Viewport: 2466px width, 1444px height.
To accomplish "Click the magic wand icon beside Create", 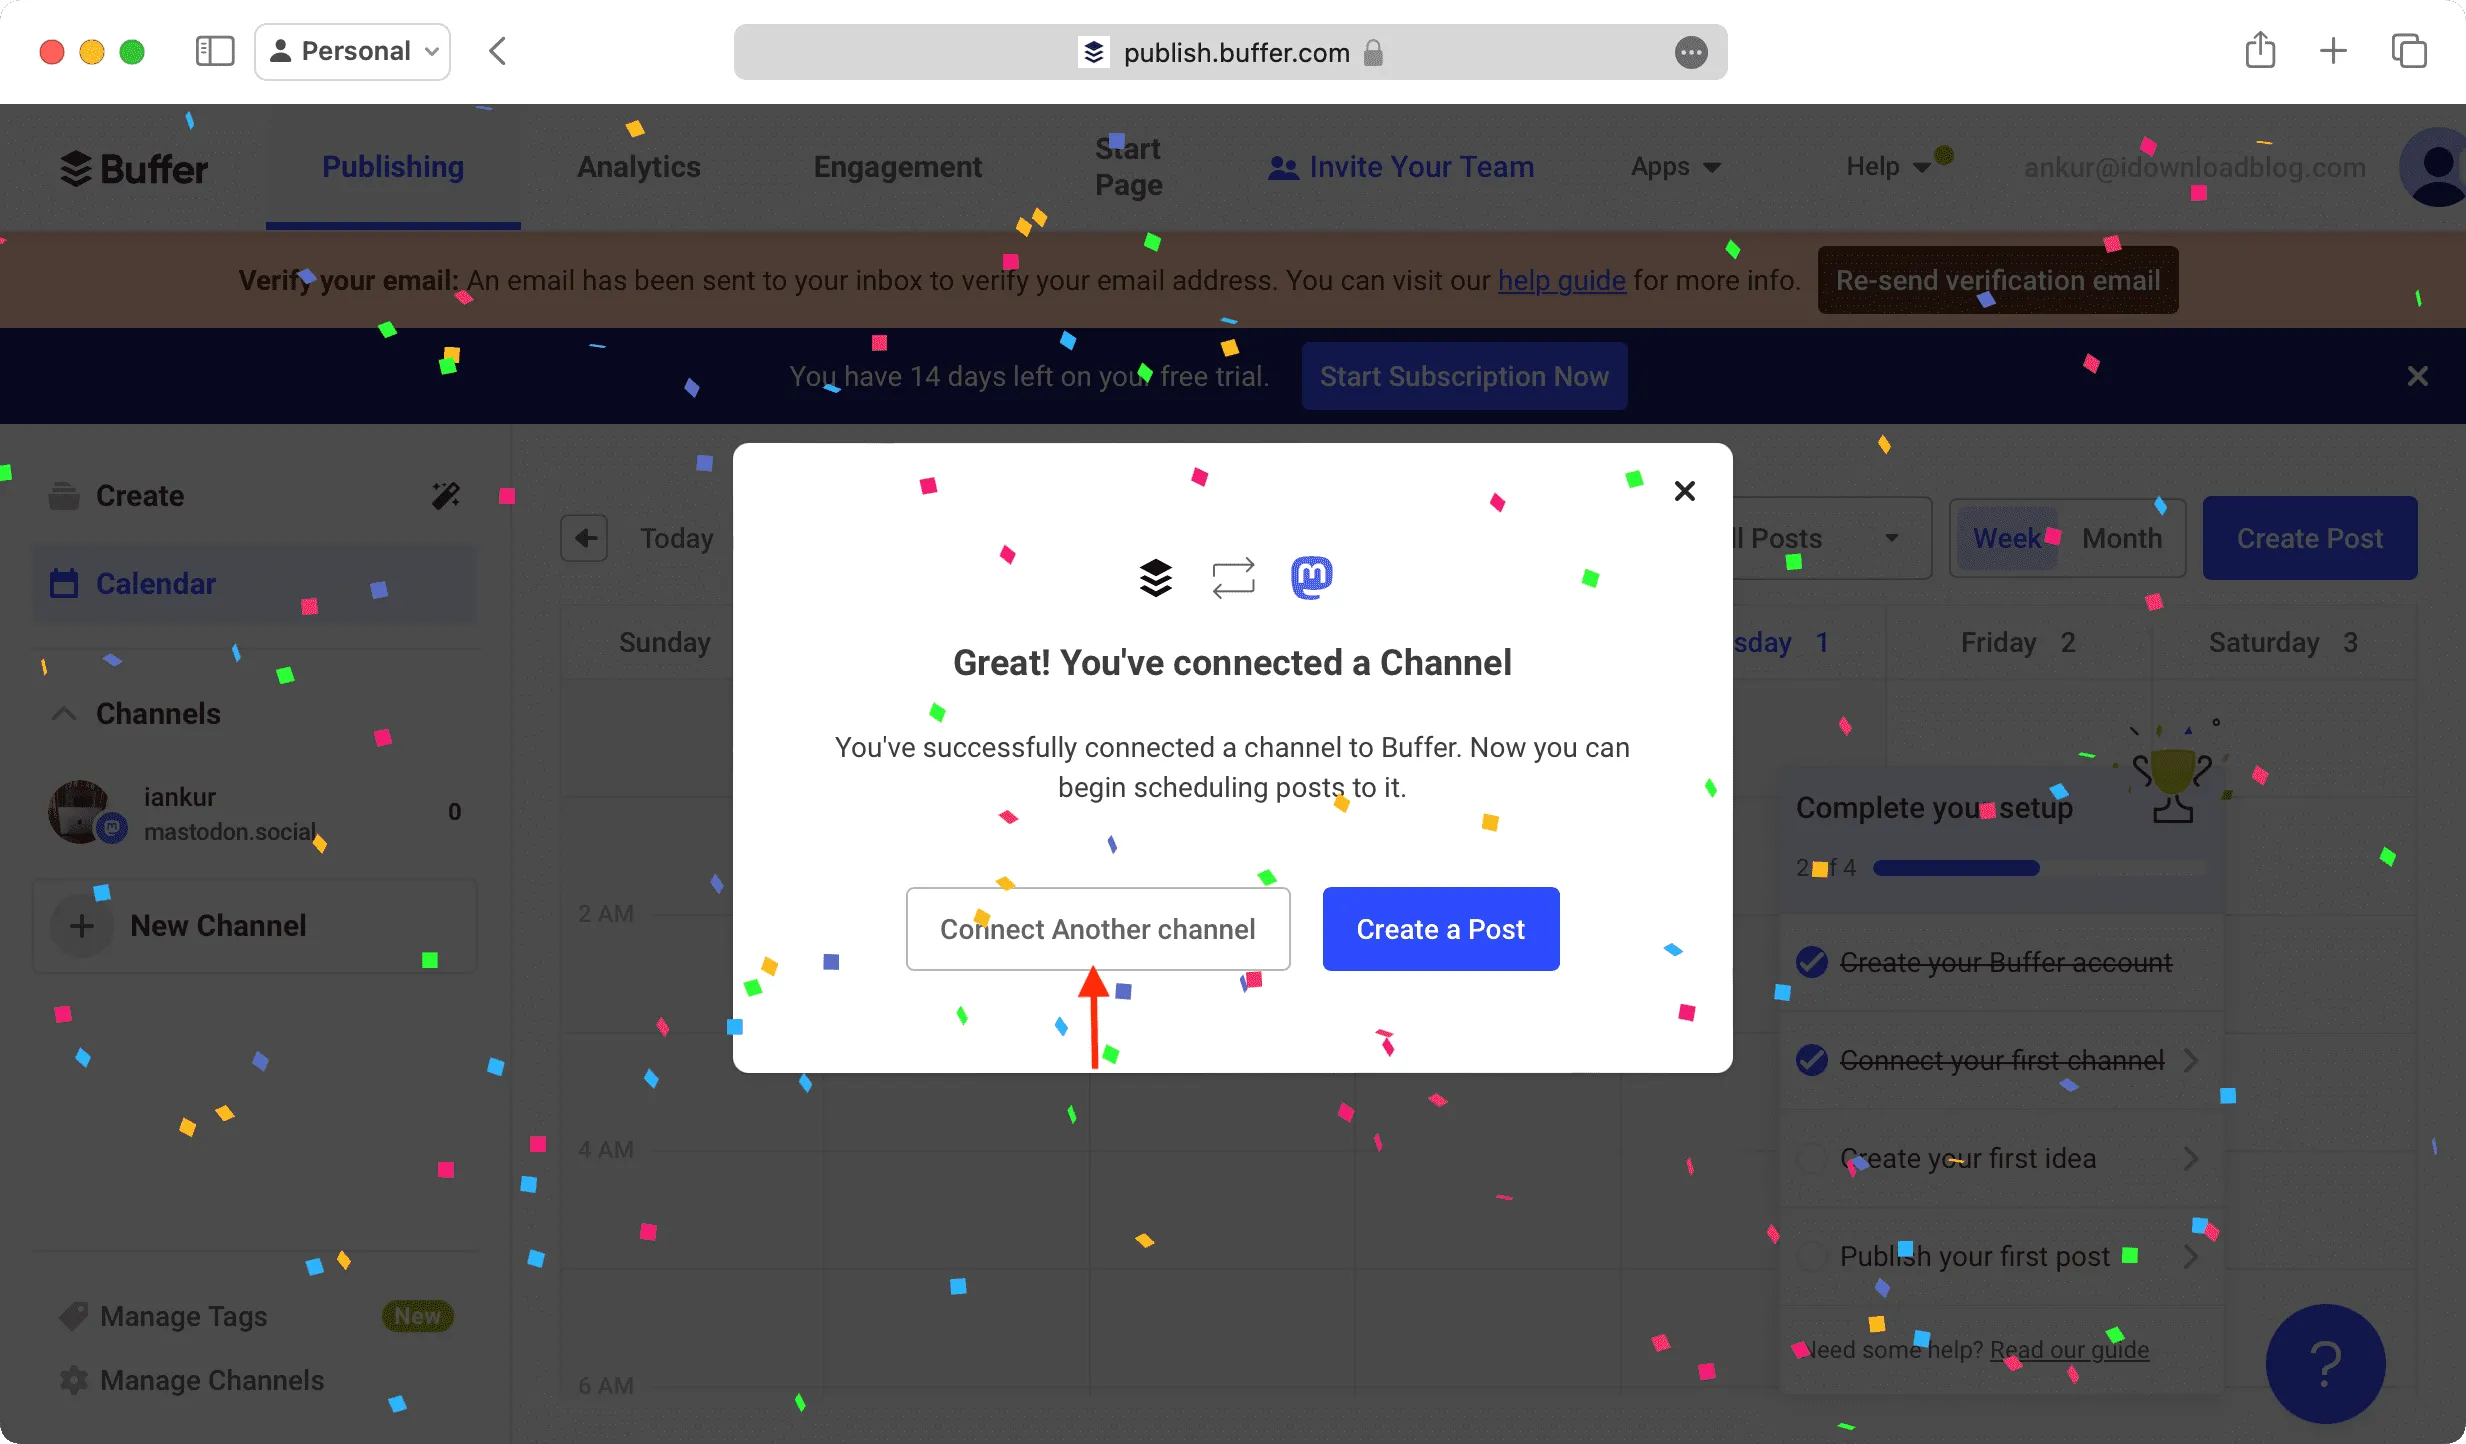I will [446, 495].
